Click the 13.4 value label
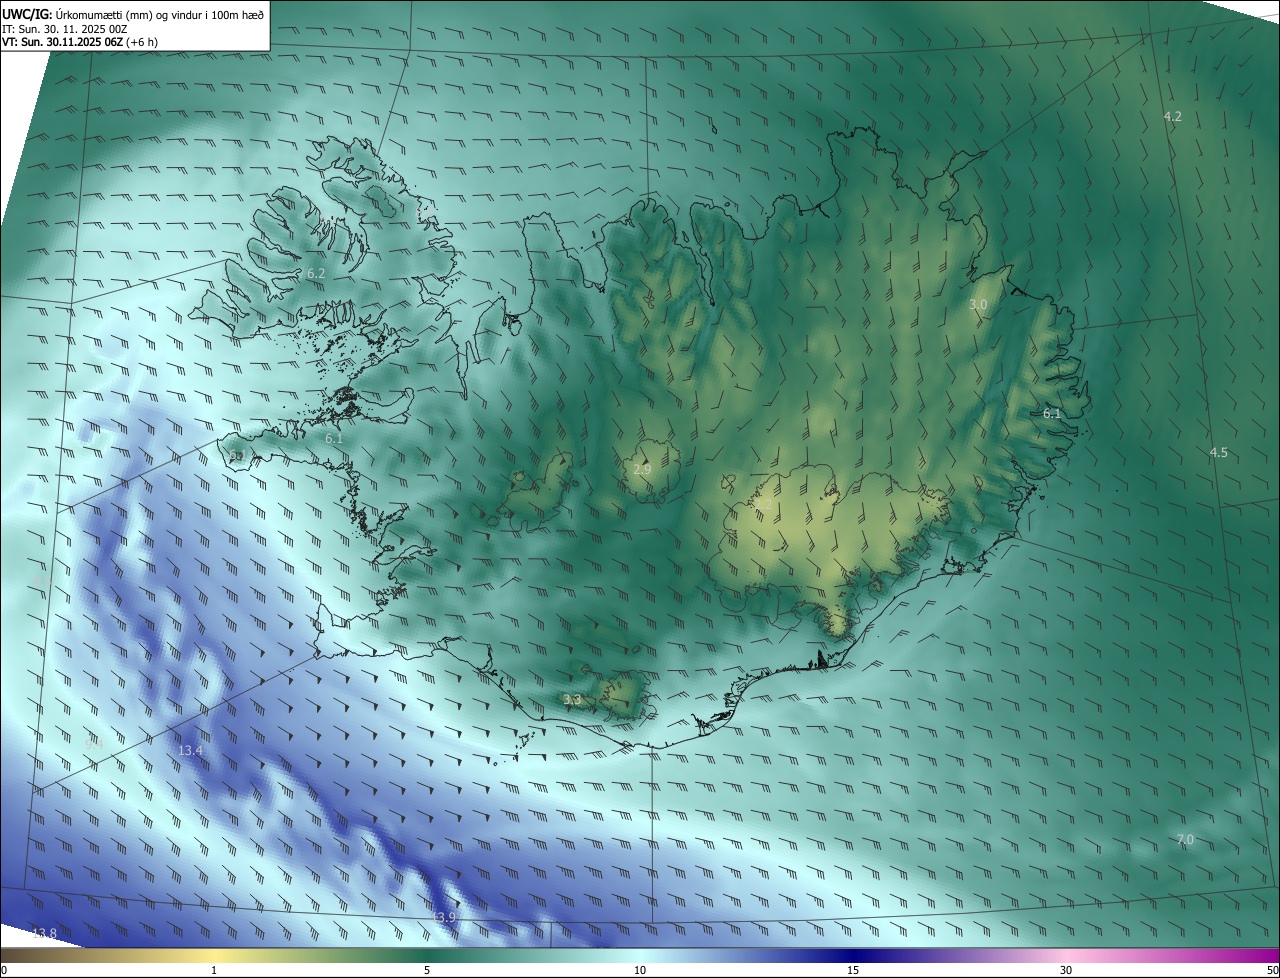Image resolution: width=1280 pixels, height=978 pixels. click(190, 751)
